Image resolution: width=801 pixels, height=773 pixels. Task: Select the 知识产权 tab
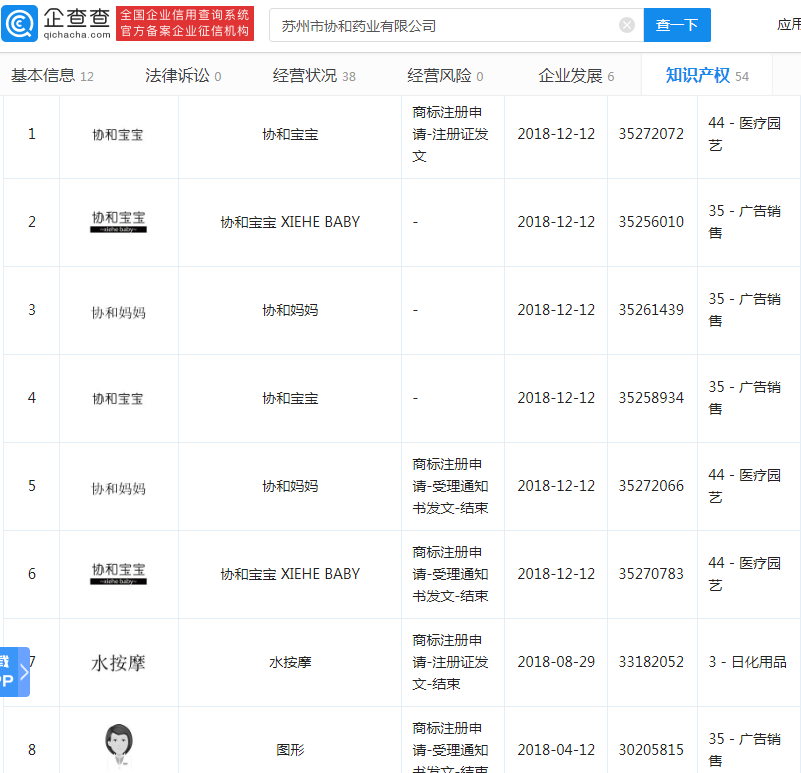coord(707,76)
